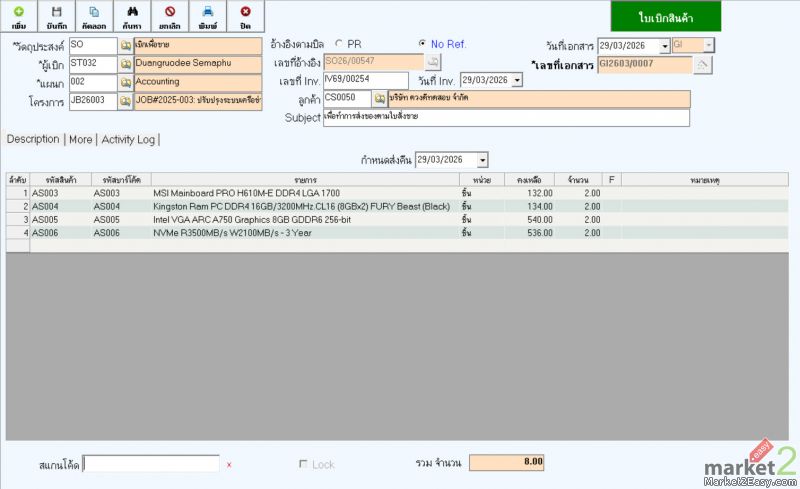Open the Activity Log tab
The width and height of the screenshot is (800, 489).
(129, 139)
